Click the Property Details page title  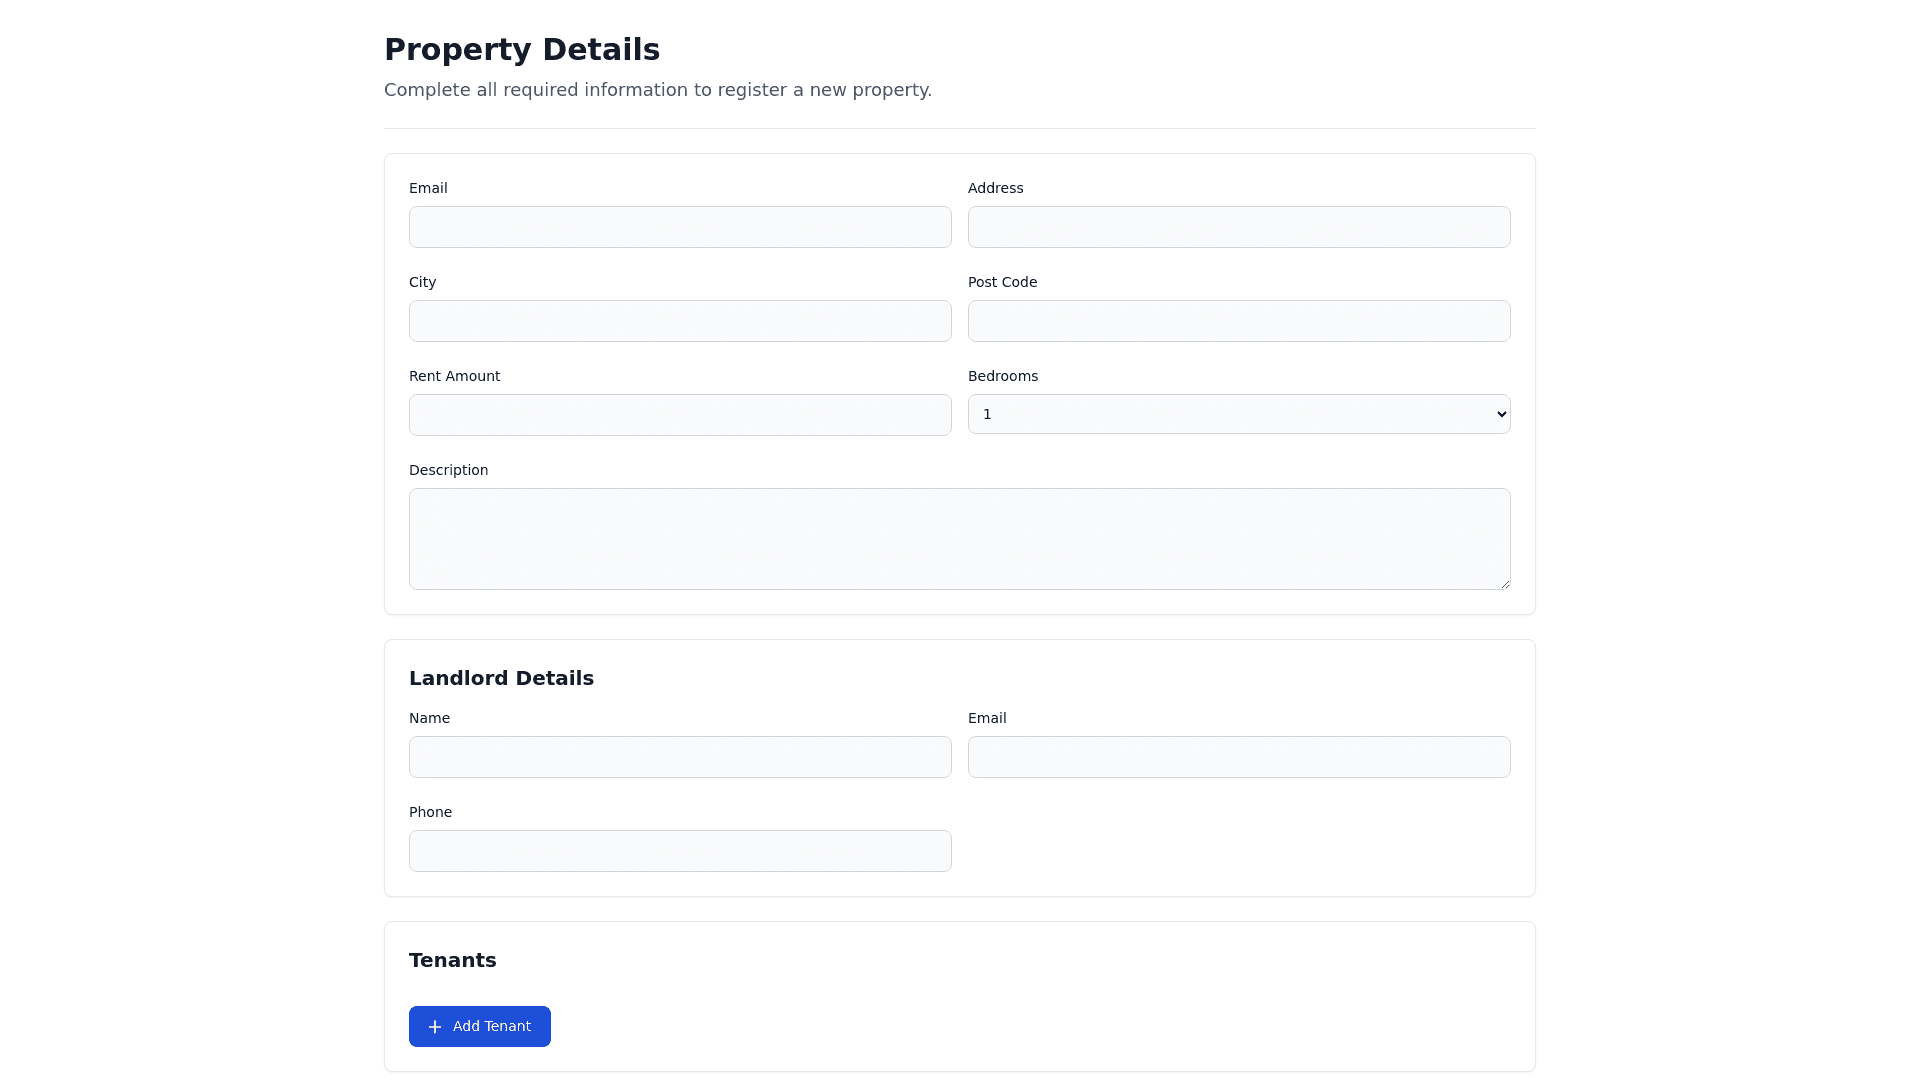pos(521,50)
